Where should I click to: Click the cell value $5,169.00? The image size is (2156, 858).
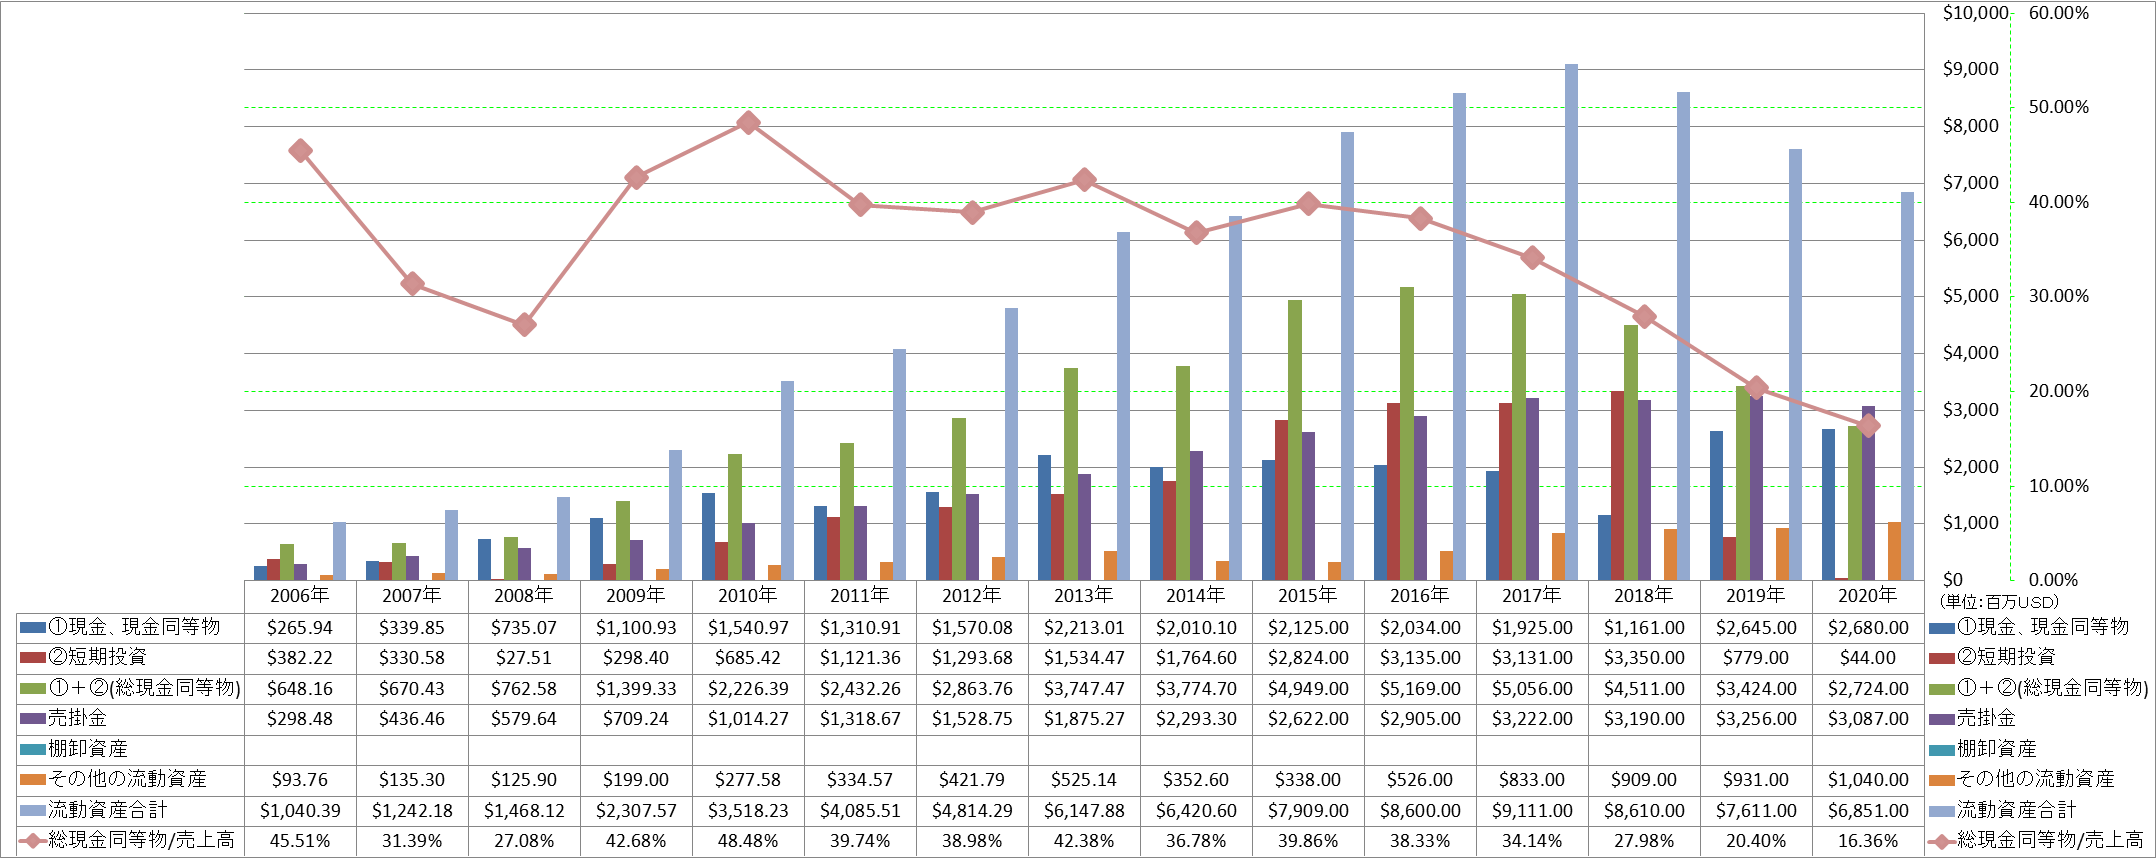pyautogui.click(x=1420, y=689)
